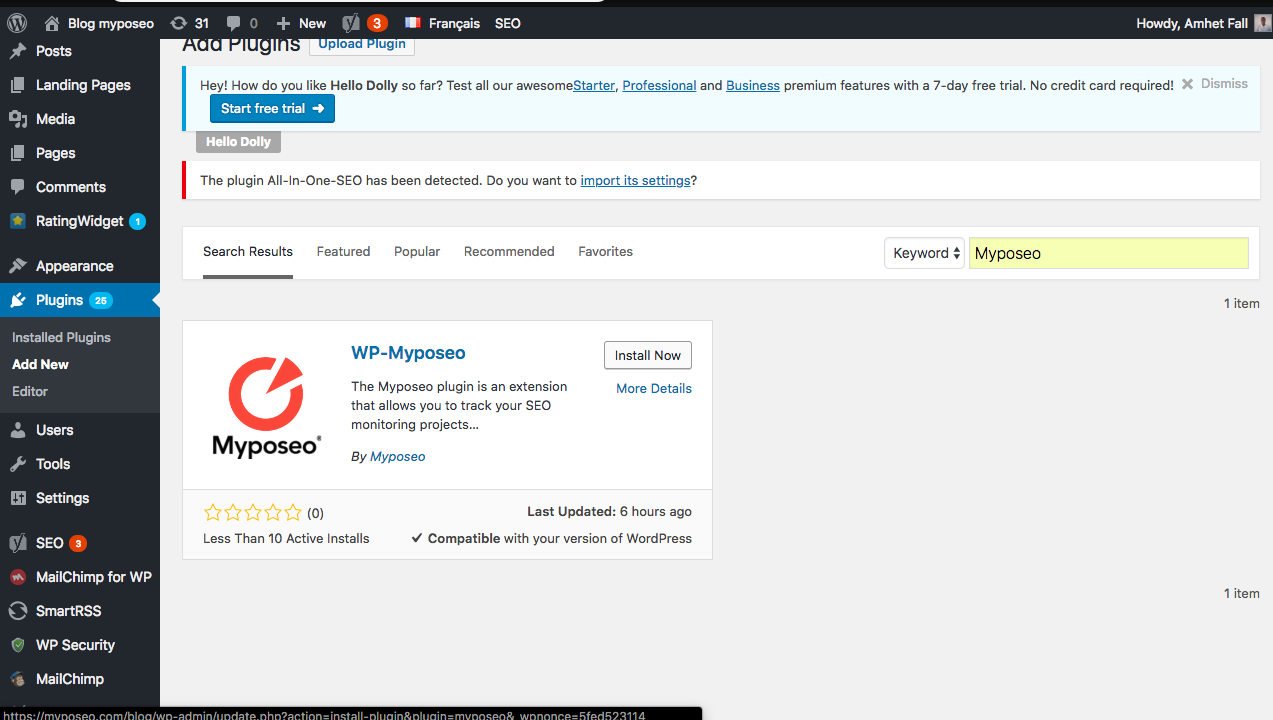The image size is (1273, 720).
Task: Click the New content plus icon
Action: 283,23
